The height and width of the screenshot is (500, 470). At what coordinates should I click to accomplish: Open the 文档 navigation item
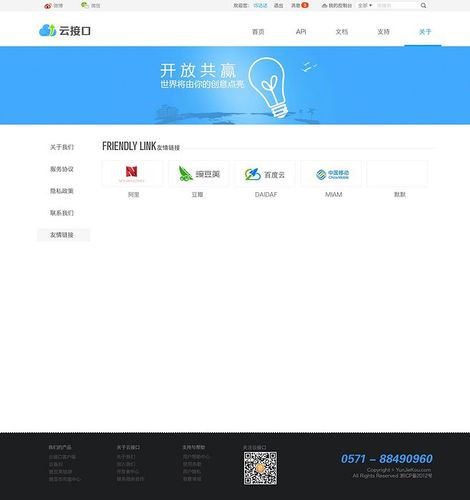(x=342, y=32)
